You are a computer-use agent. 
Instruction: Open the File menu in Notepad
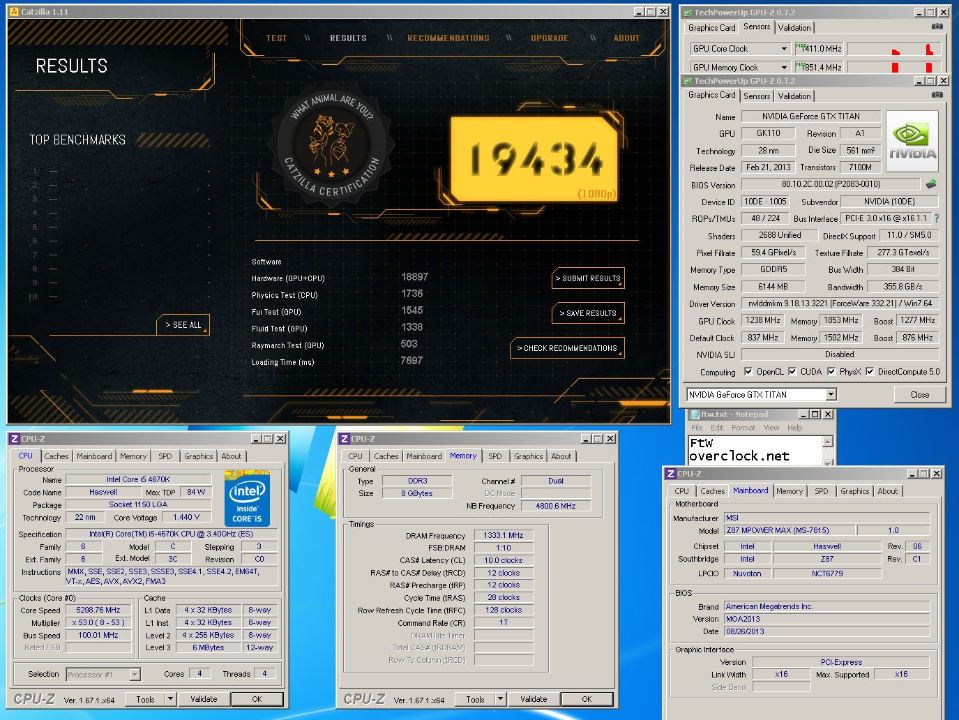pyautogui.click(x=697, y=428)
